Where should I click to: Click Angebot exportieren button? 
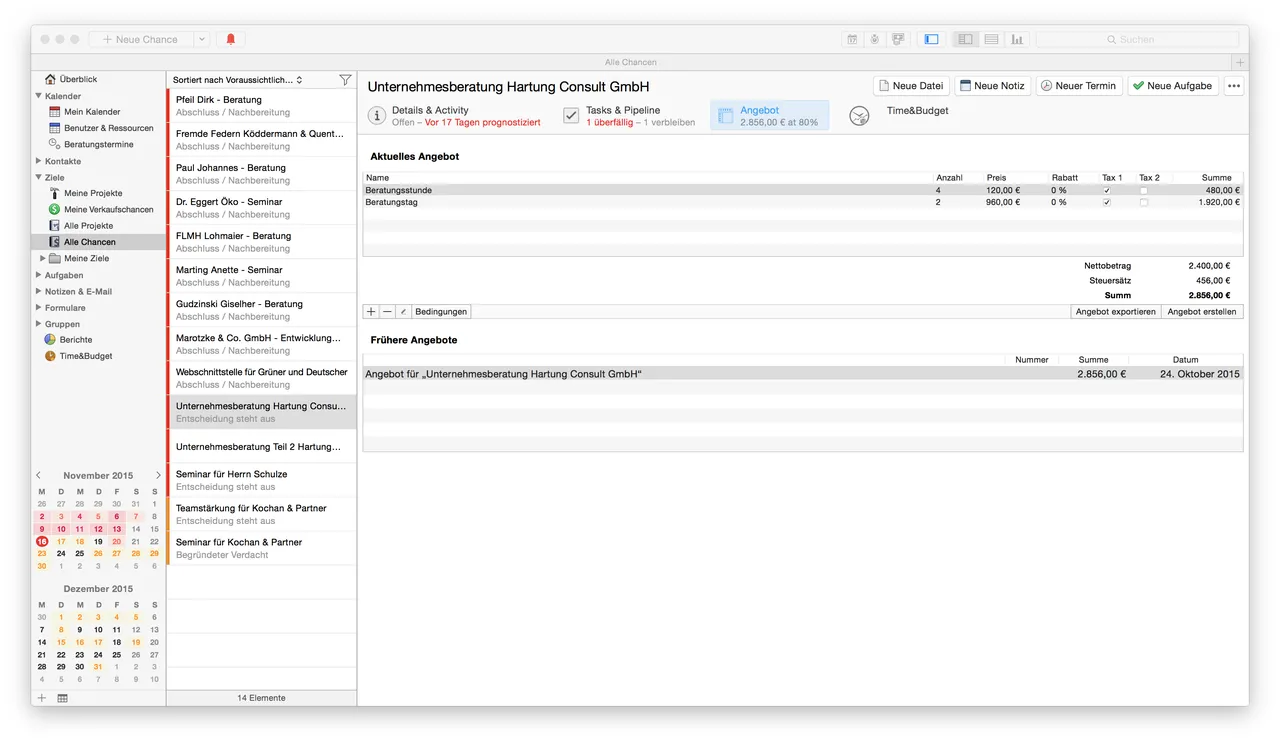[1116, 312]
